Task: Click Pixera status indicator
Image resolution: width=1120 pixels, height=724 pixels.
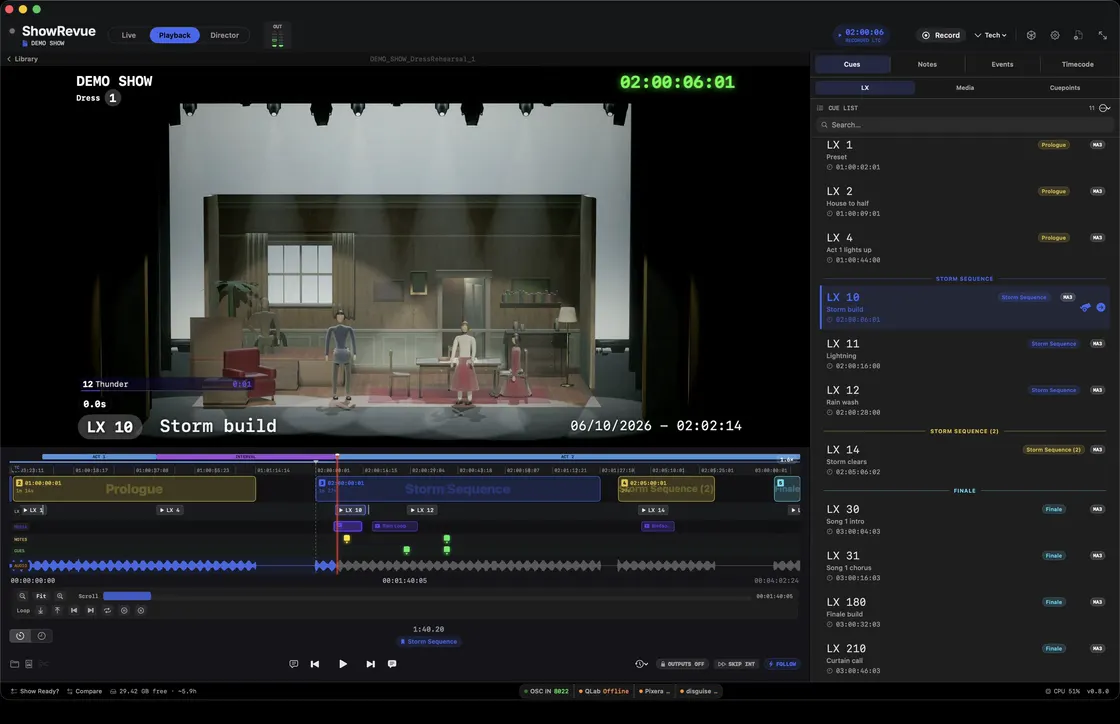Action: (x=654, y=691)
